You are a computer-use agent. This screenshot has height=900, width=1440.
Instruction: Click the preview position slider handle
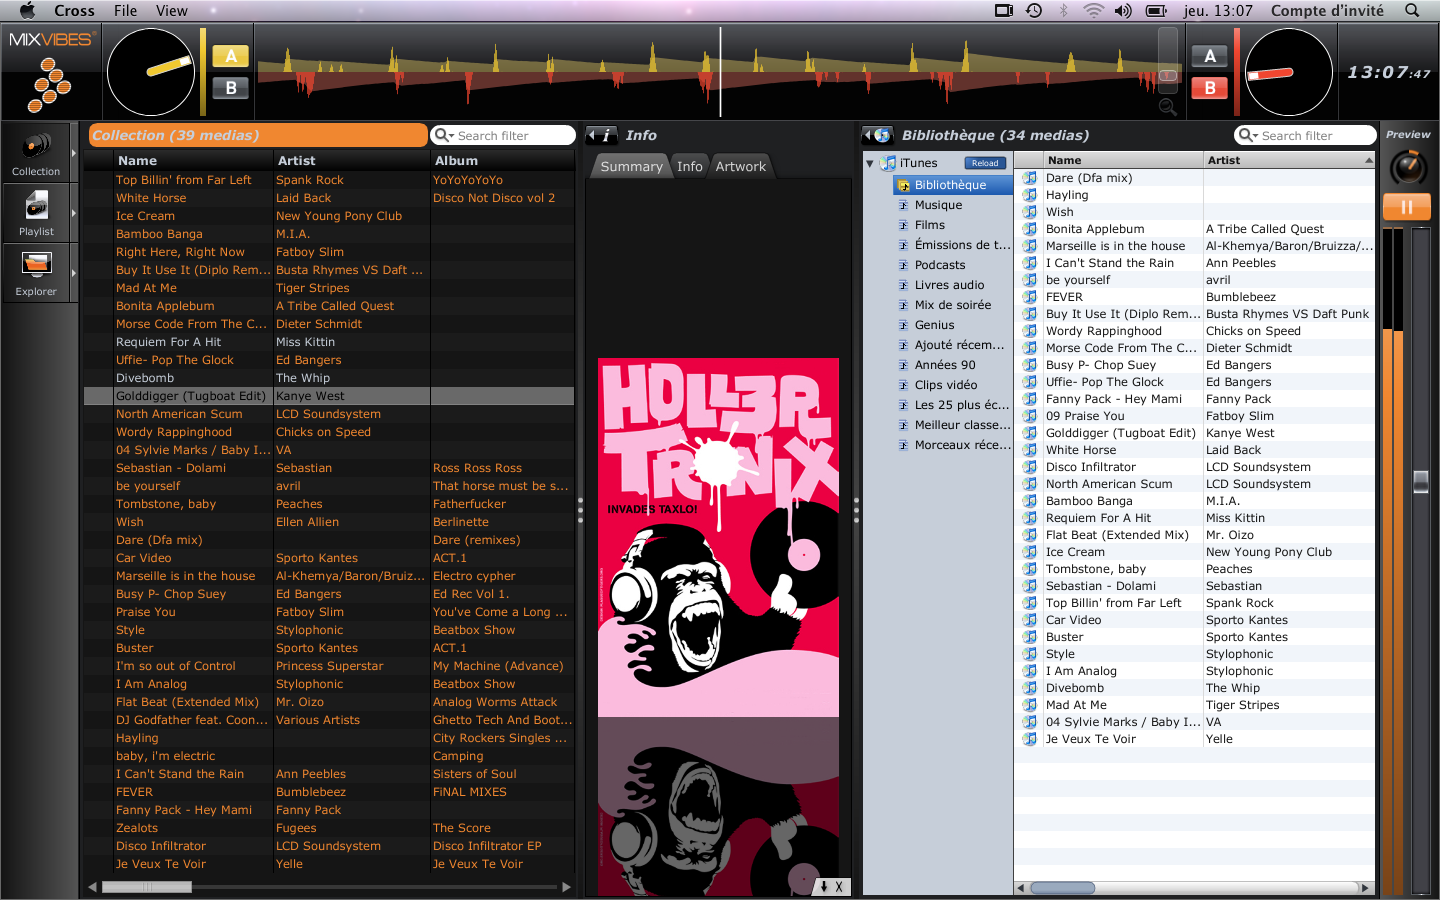tap(1421, 482)
